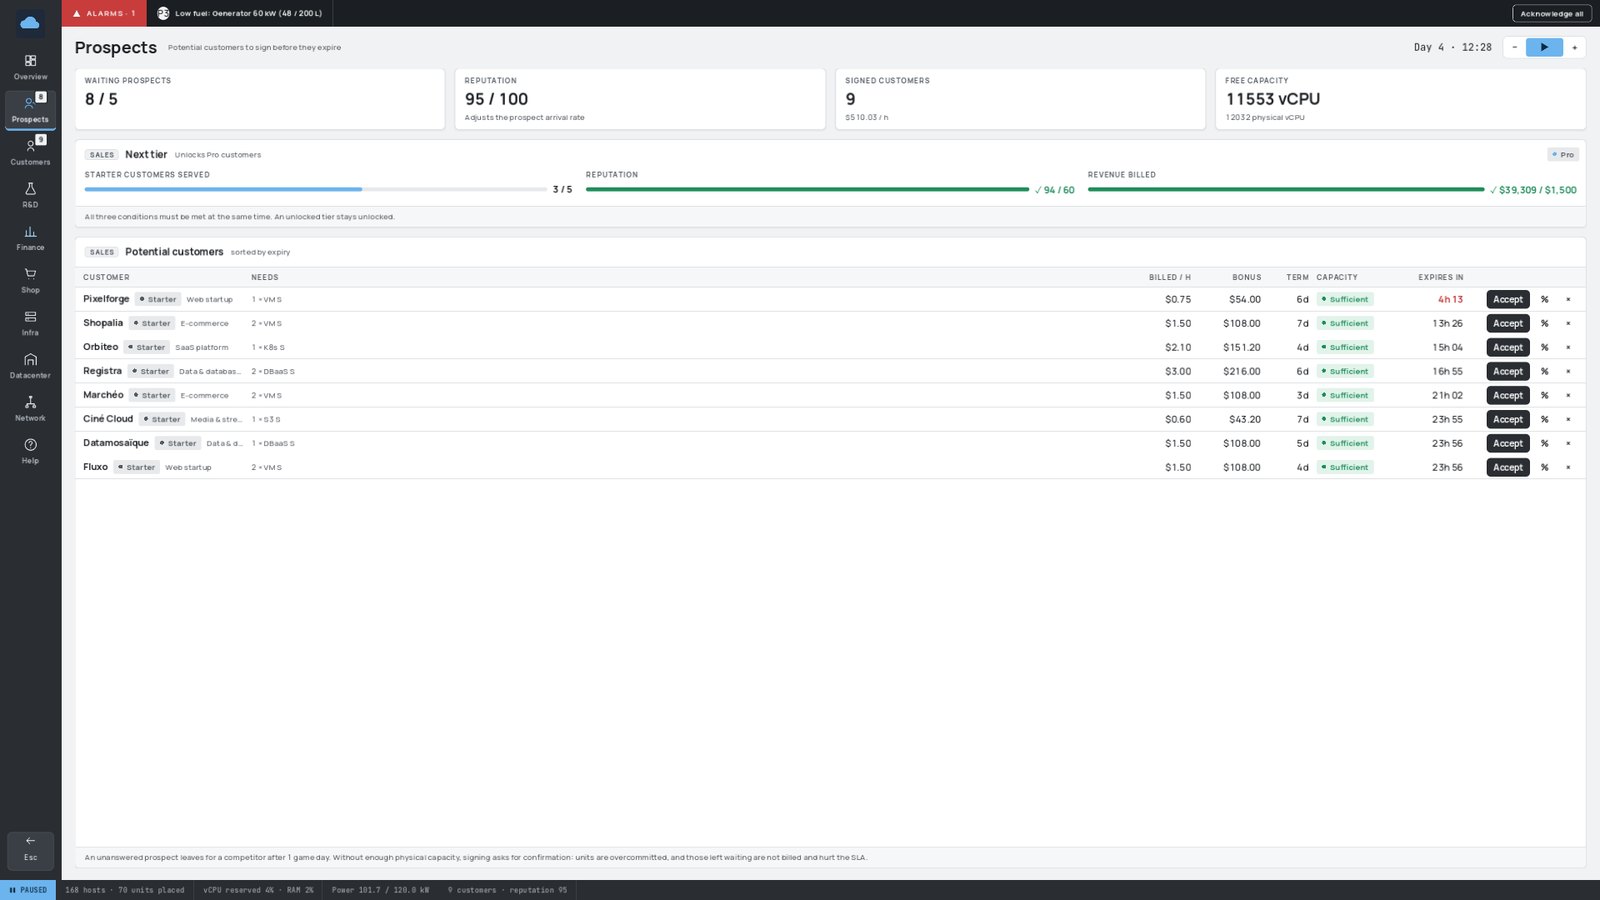Viewport: 1600px width, 900px height.
Task: Click the Esc back button
Action: 30,849
